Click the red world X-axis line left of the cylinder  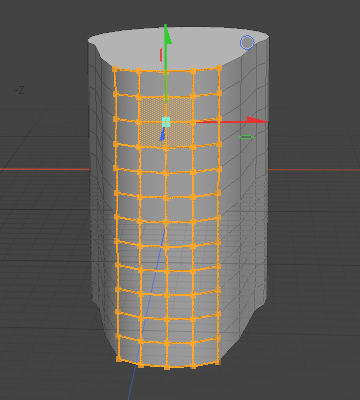point(45,169)
